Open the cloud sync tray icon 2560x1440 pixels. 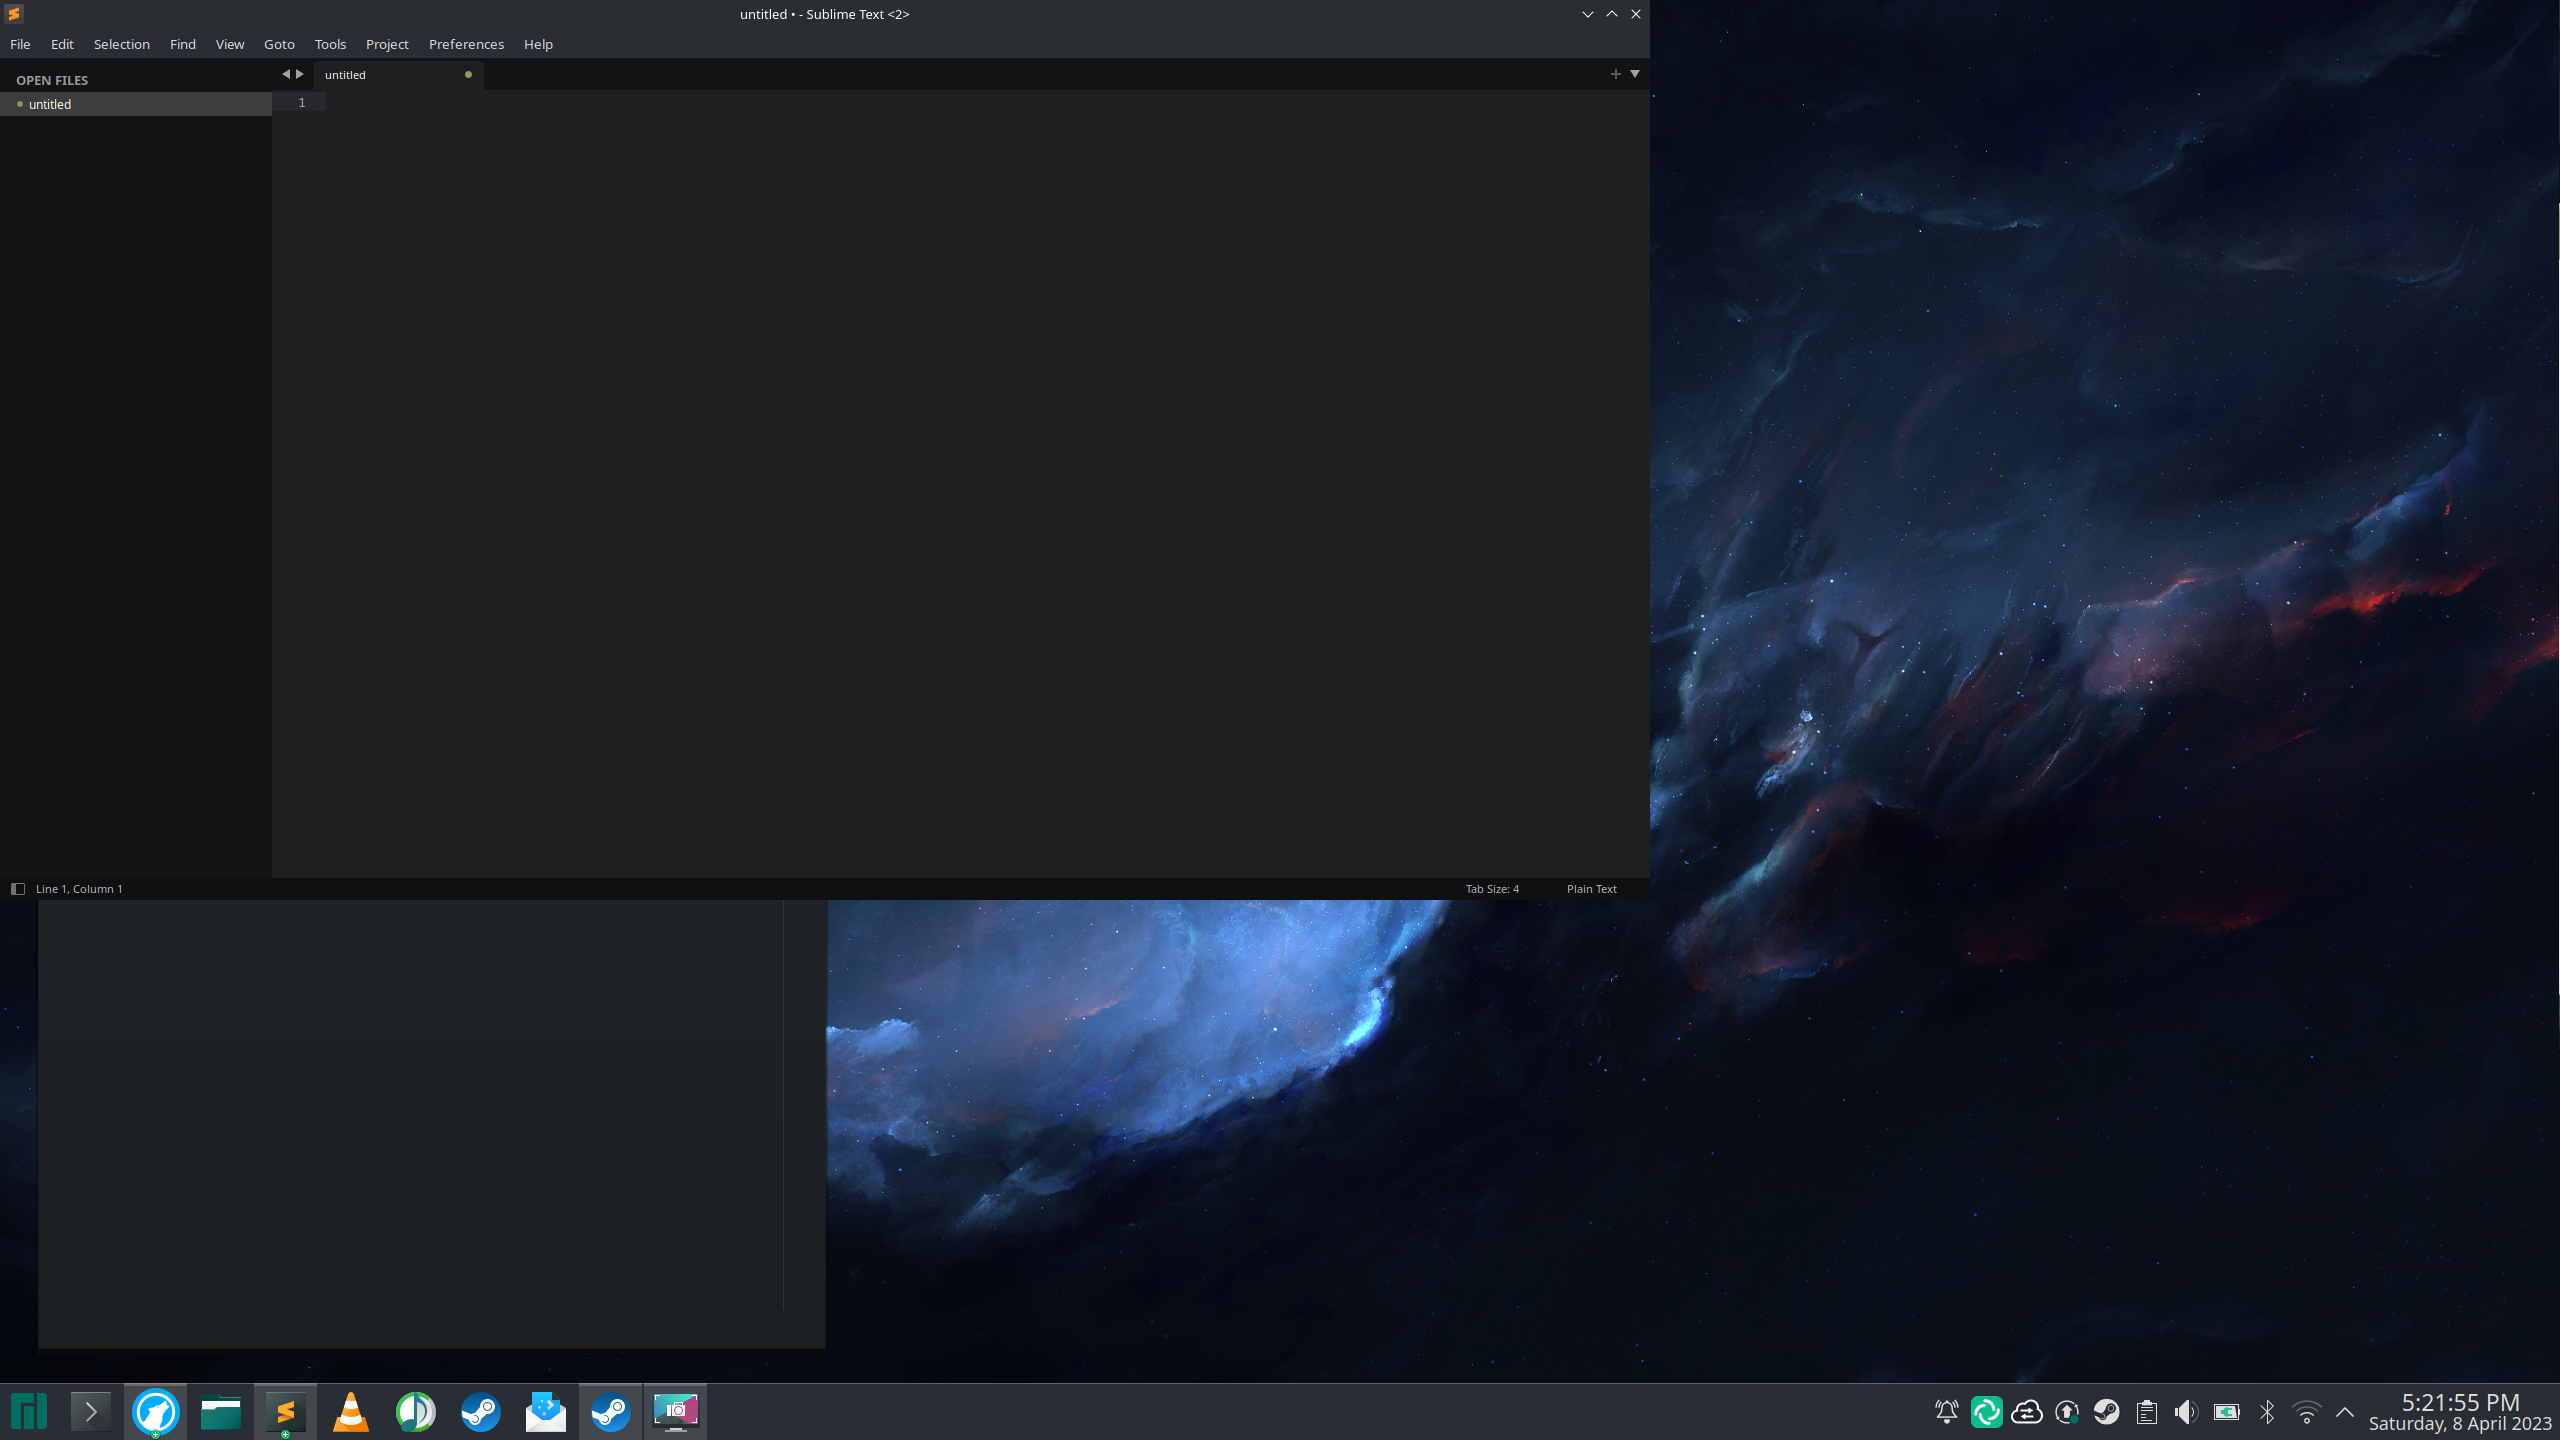tap(2026, 1412)
